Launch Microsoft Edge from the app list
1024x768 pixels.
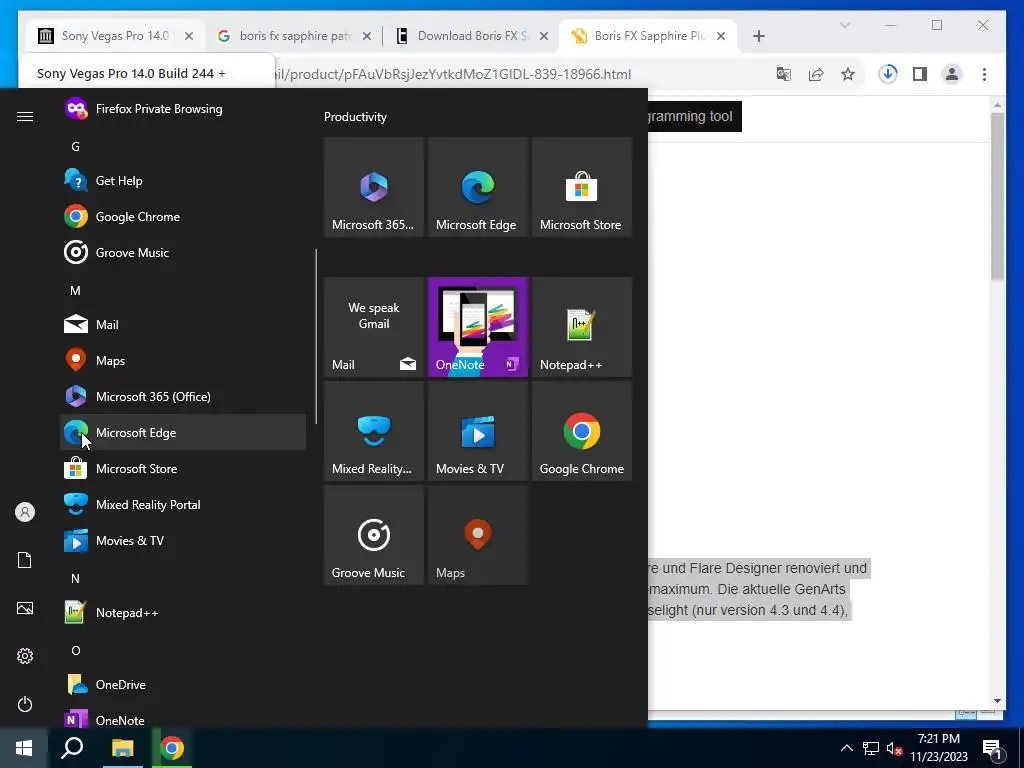pyautogui.click(x=183, y=432)
